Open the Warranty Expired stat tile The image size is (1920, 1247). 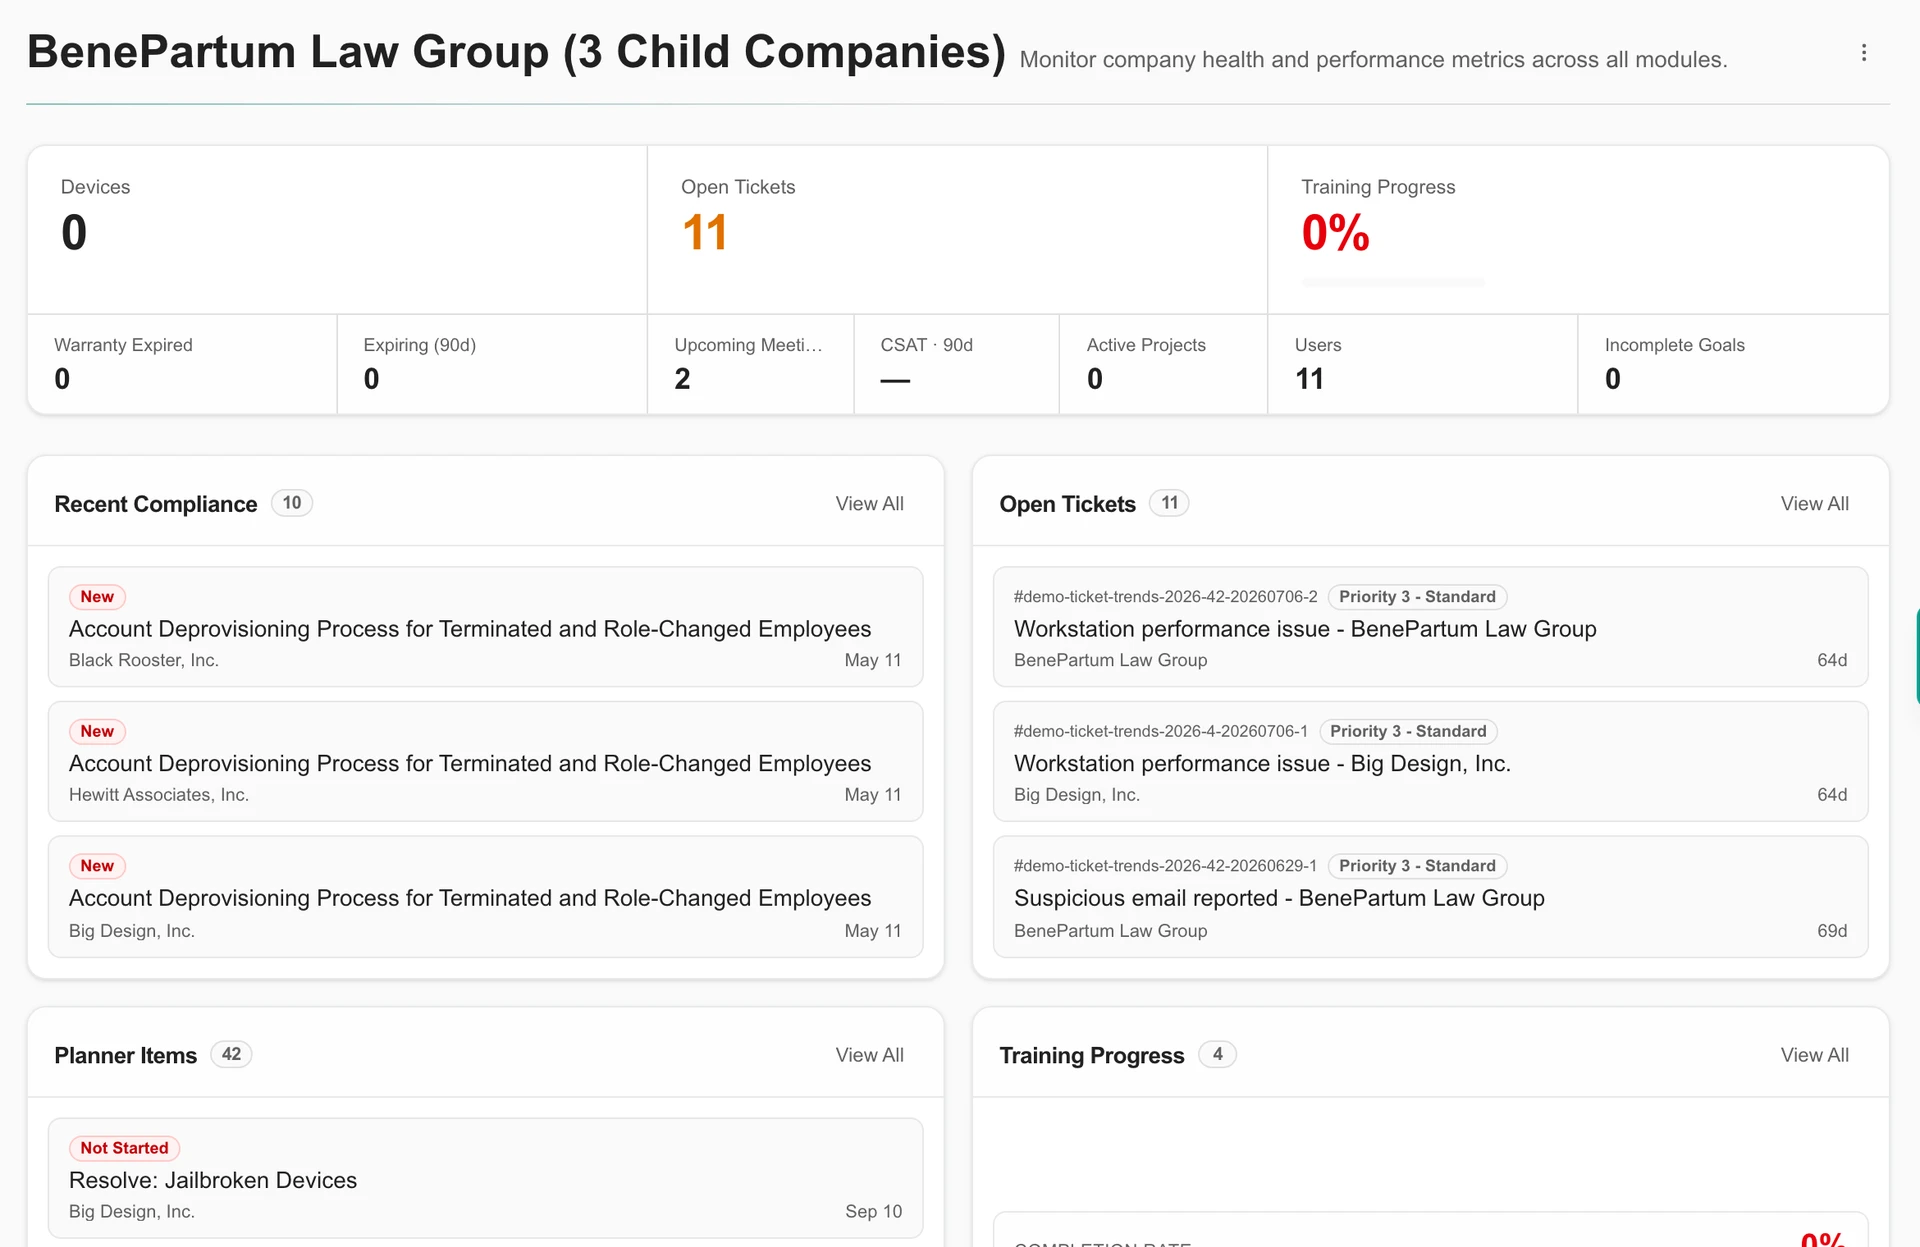[182, 364]
